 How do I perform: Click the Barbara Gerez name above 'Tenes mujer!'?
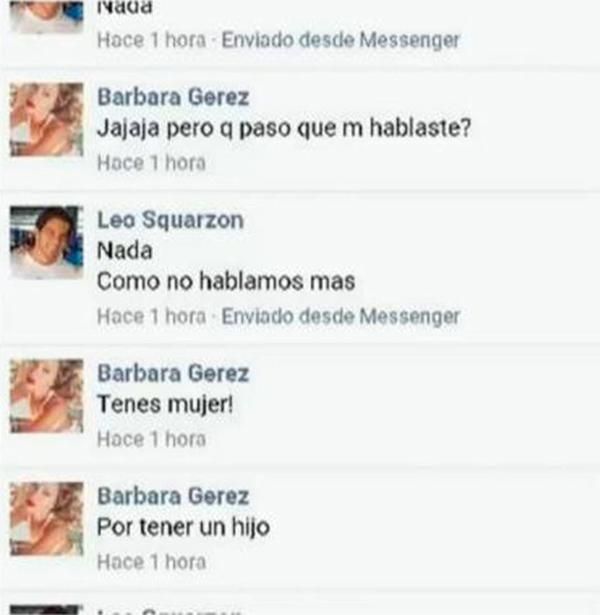coord(173,373)
